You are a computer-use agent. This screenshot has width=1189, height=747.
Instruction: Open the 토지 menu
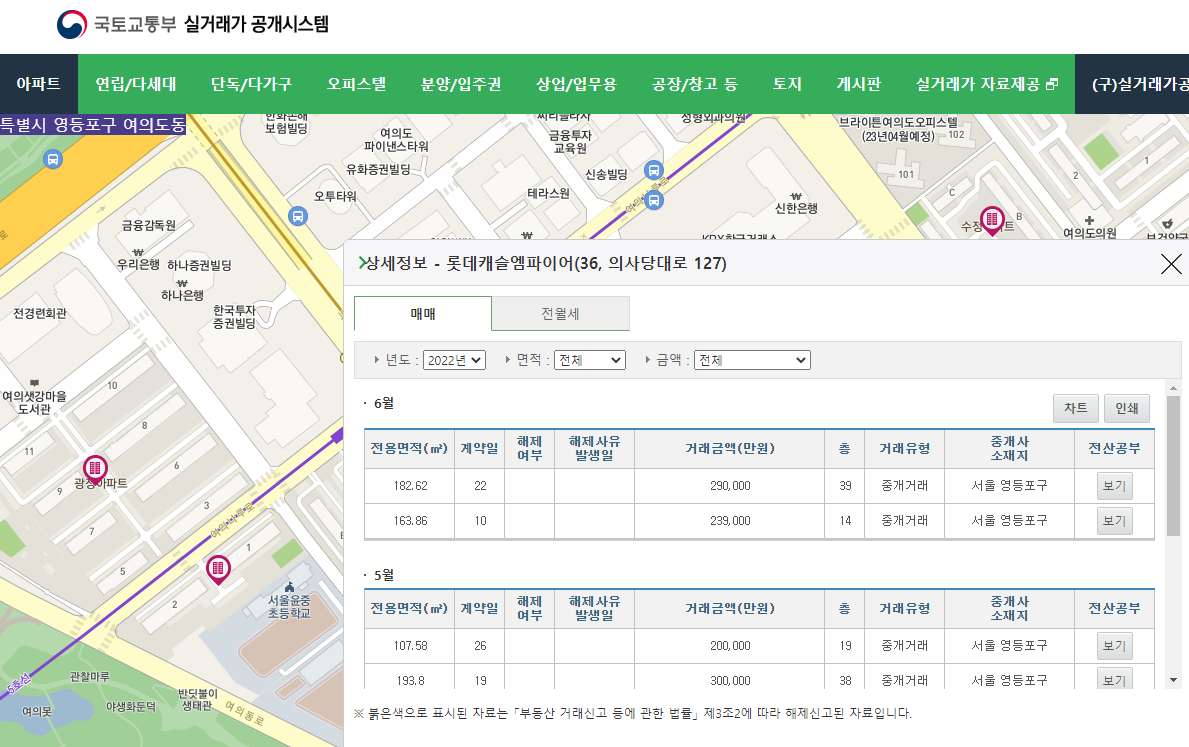pos(787,84)
